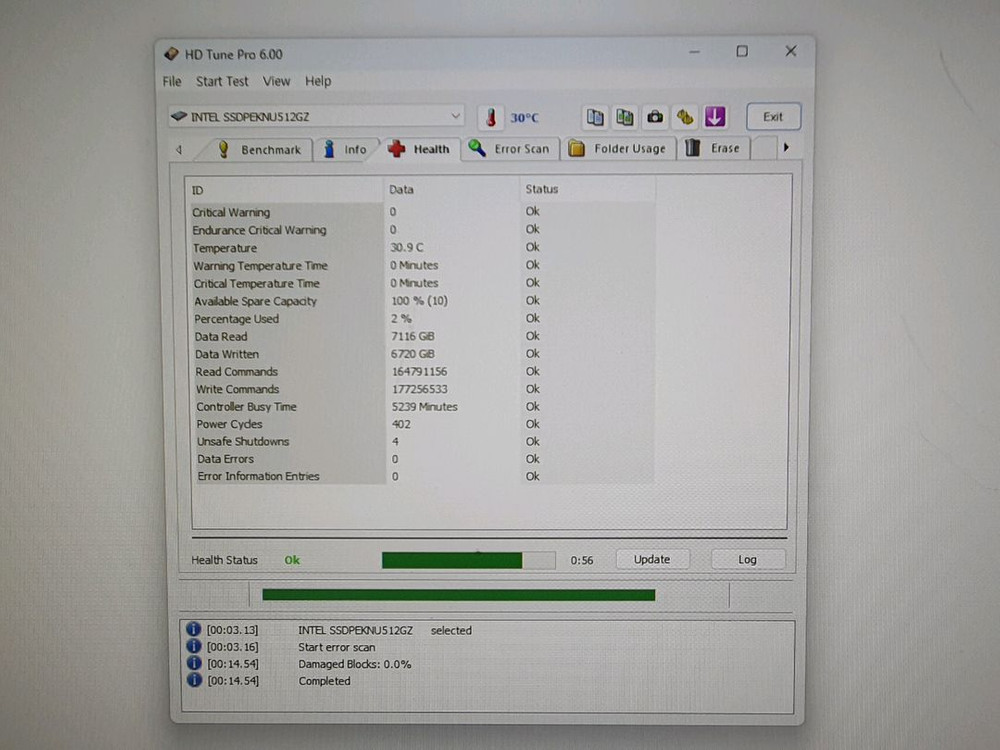Image resolution: width=1000 pixels, height=750 pixels.
Task: Open the drive selection dropdown
Action: tap(456, 115)
